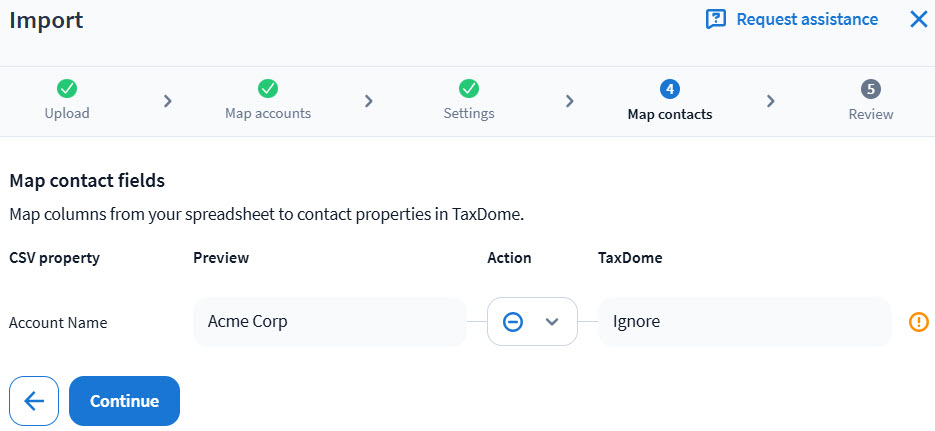Click the step 4 number badge
935x431 pixels.
[x=670, y=89]
